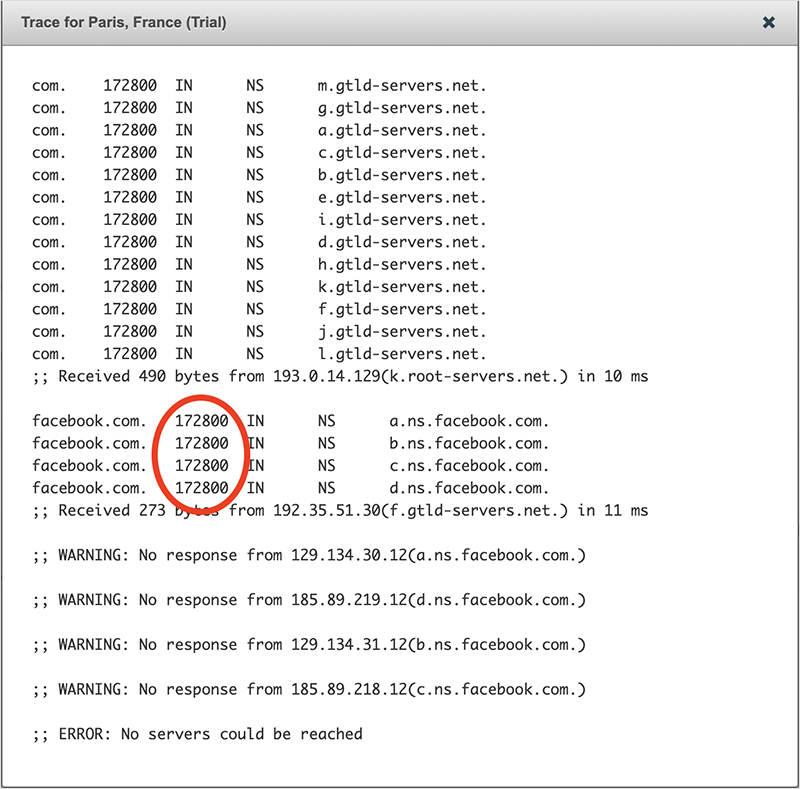Click the l.gtld-servers.net nameserver entry

tap(401, 354)
